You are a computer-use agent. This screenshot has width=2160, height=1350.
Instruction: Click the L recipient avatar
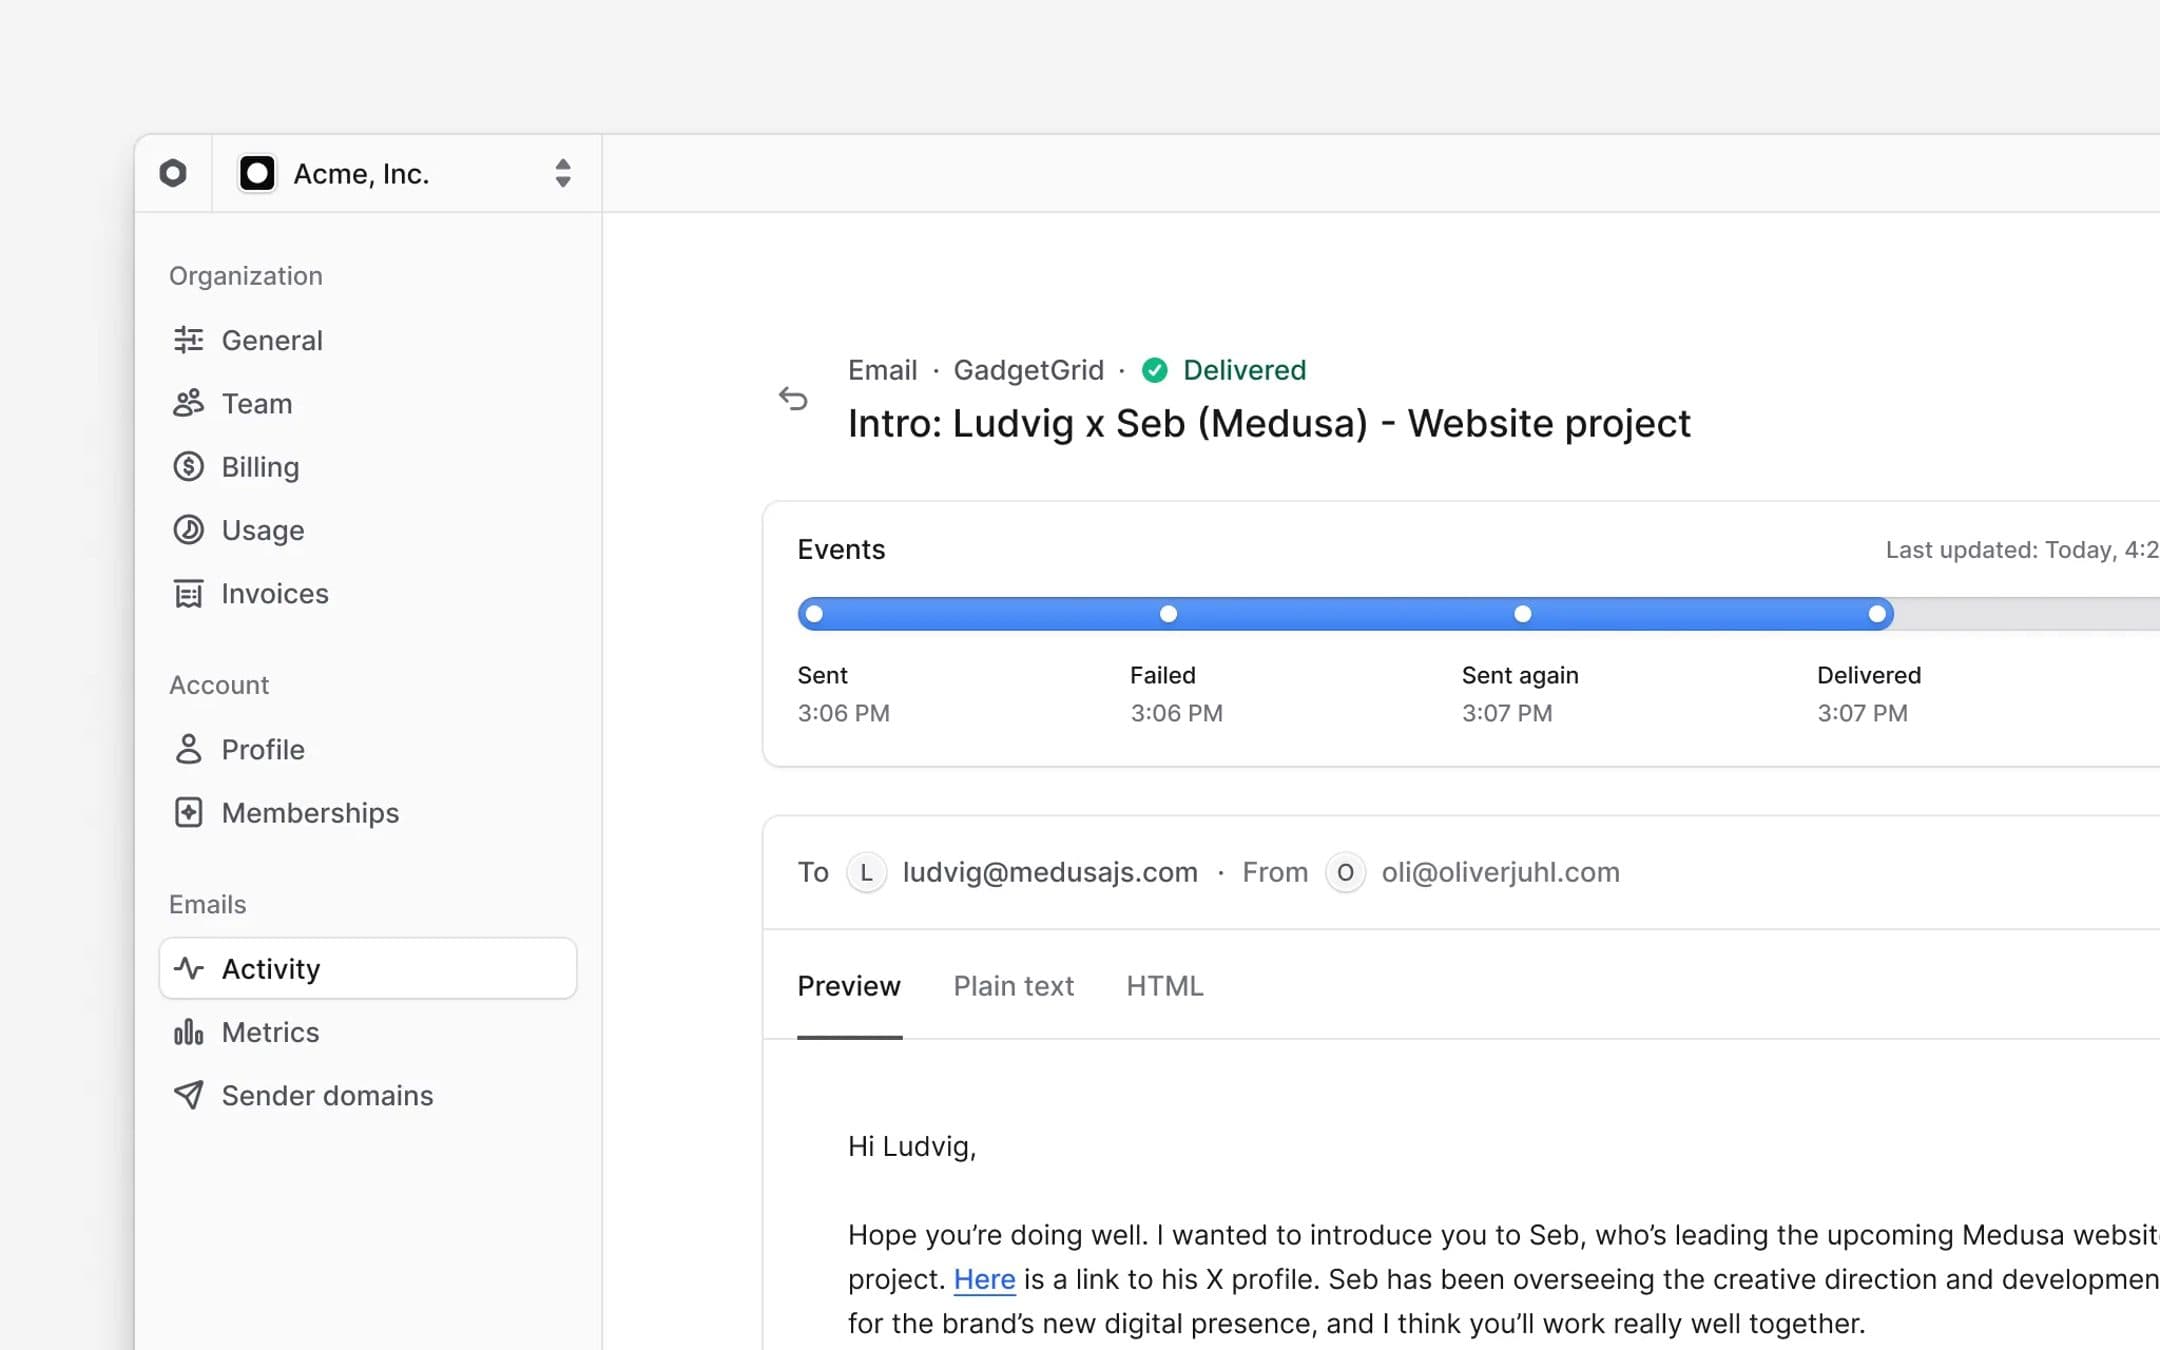tap(866, 872)
